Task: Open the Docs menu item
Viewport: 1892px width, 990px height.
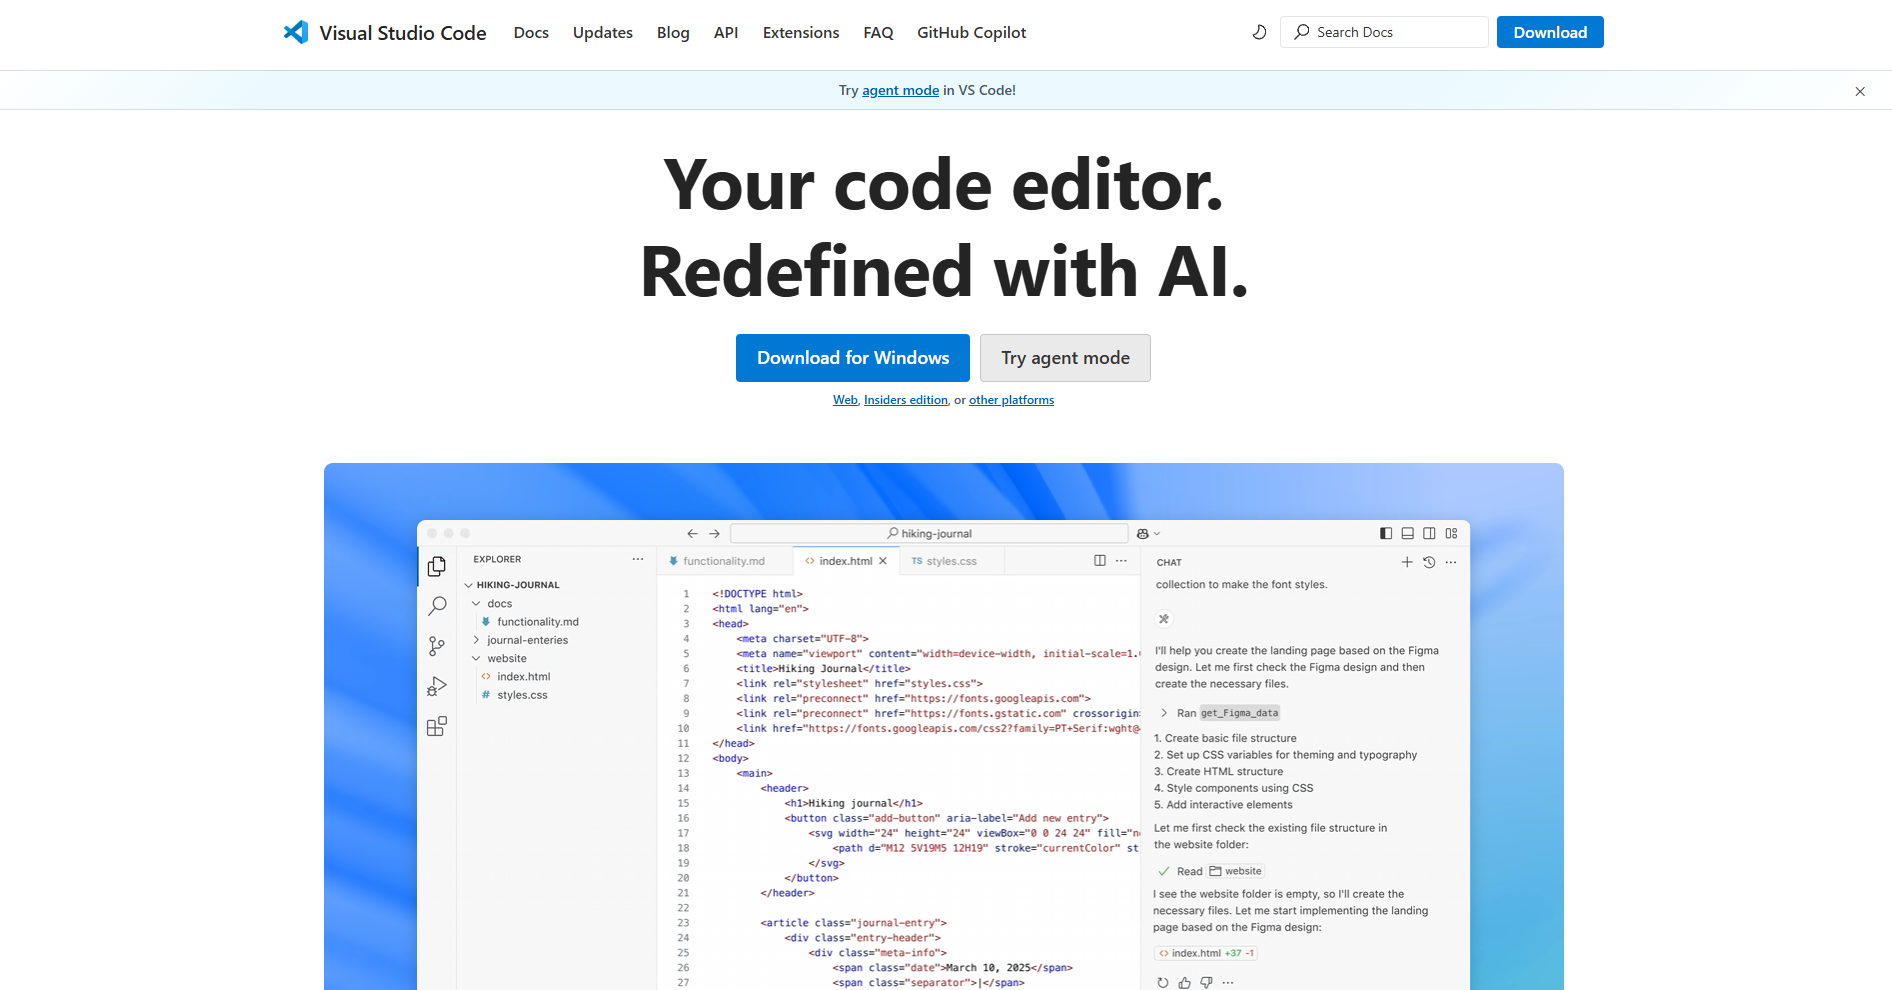Action: tap(531, 33)
